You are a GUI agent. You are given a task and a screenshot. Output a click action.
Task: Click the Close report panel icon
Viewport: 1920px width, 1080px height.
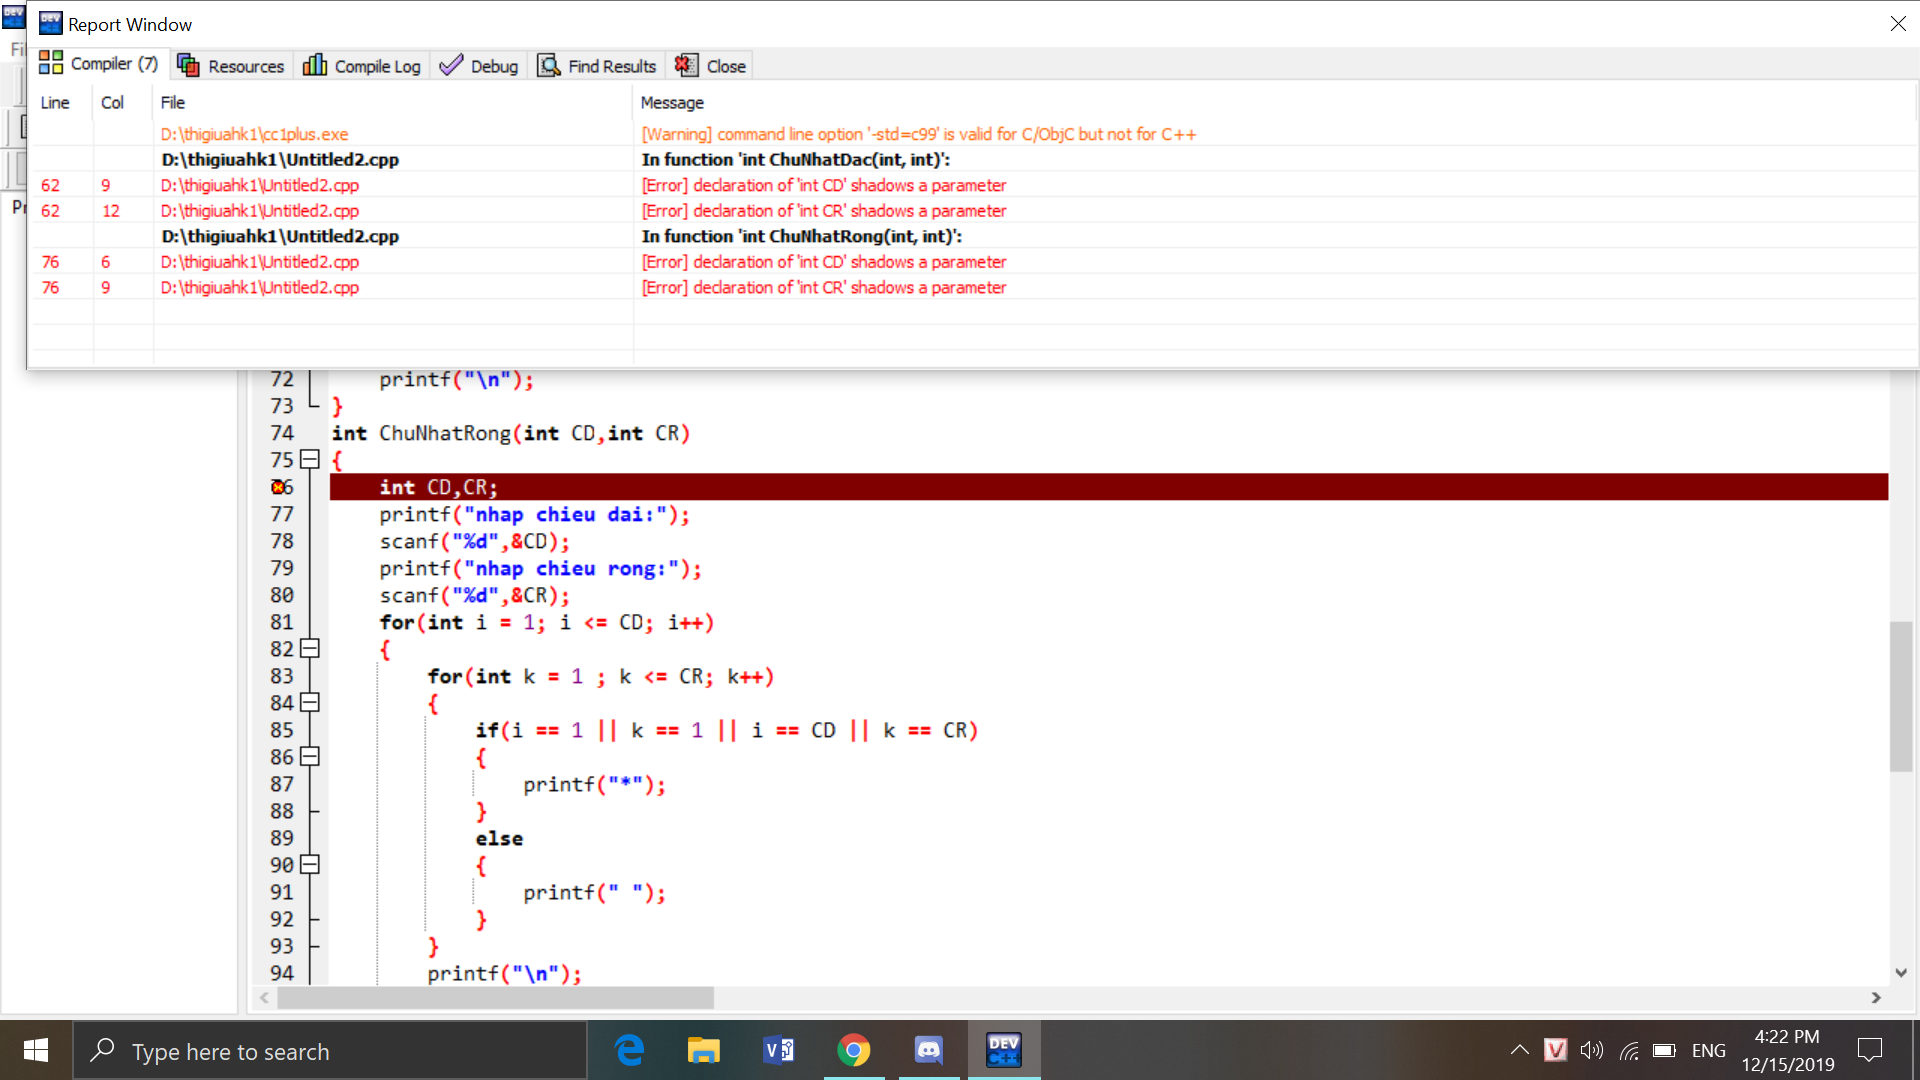[686, 66]
